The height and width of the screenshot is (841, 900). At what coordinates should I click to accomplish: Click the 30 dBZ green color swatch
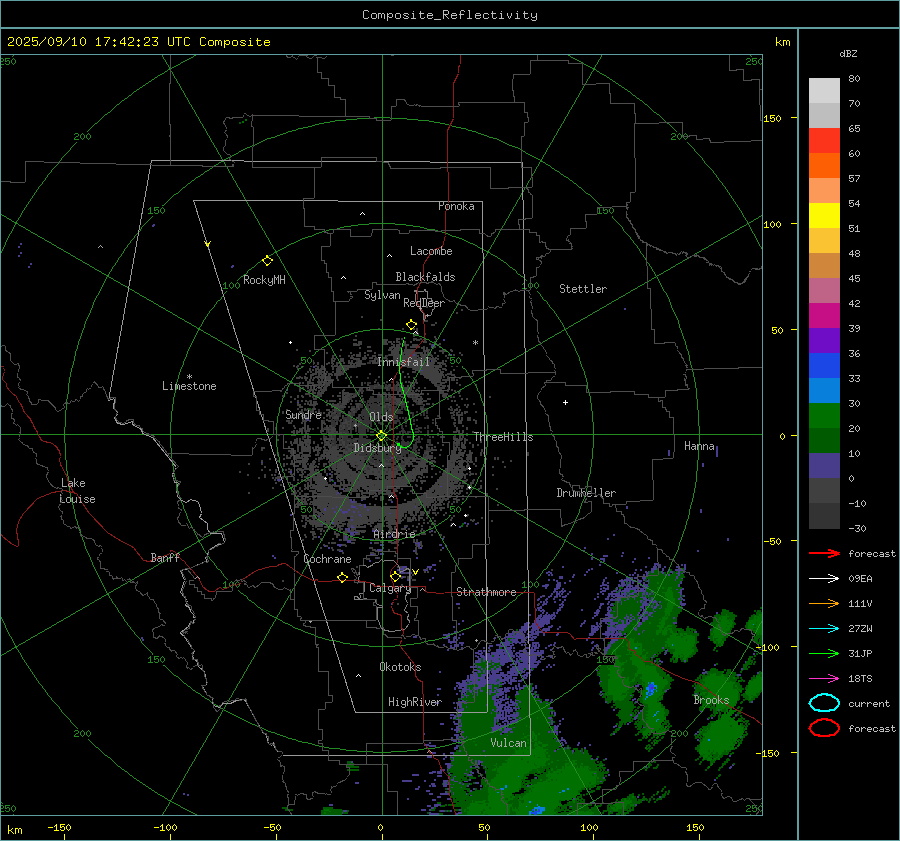point(824,416)
